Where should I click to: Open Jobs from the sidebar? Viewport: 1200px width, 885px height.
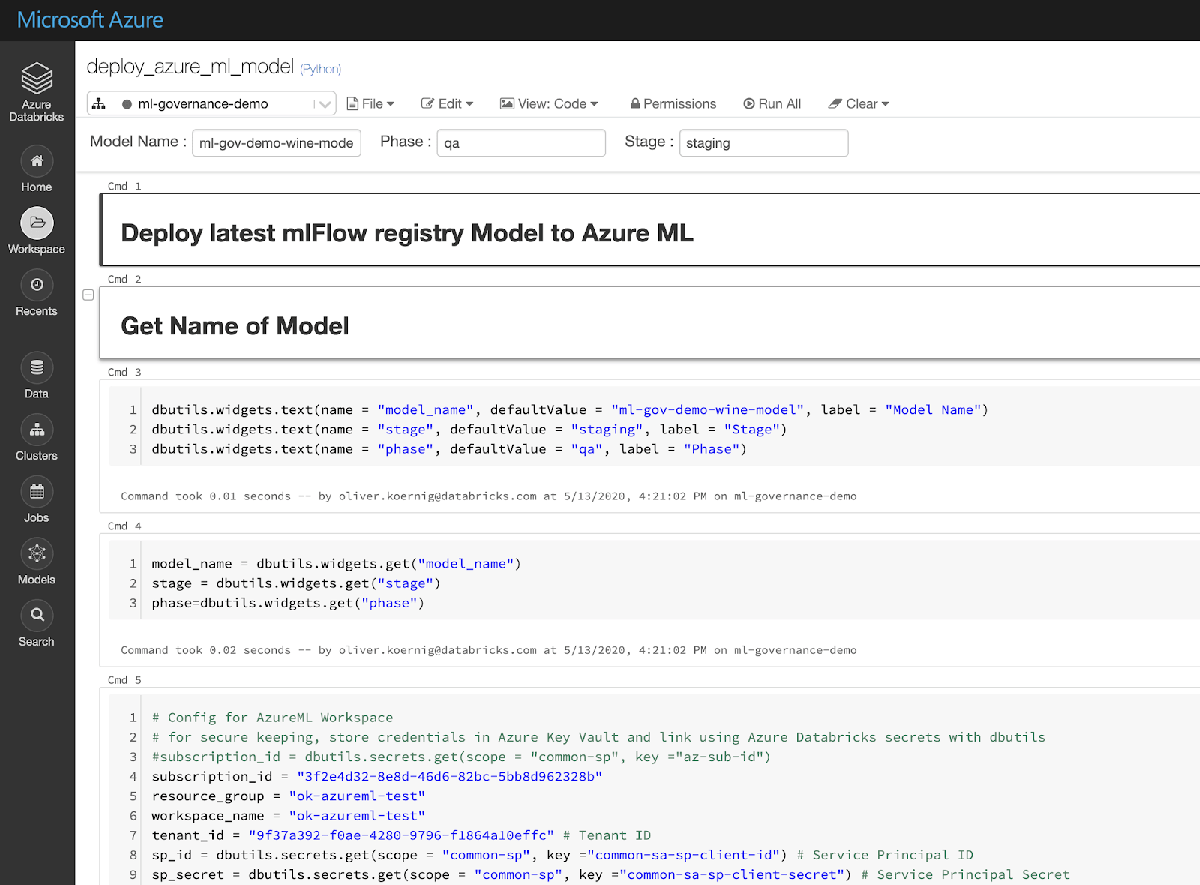coord(37,492)
